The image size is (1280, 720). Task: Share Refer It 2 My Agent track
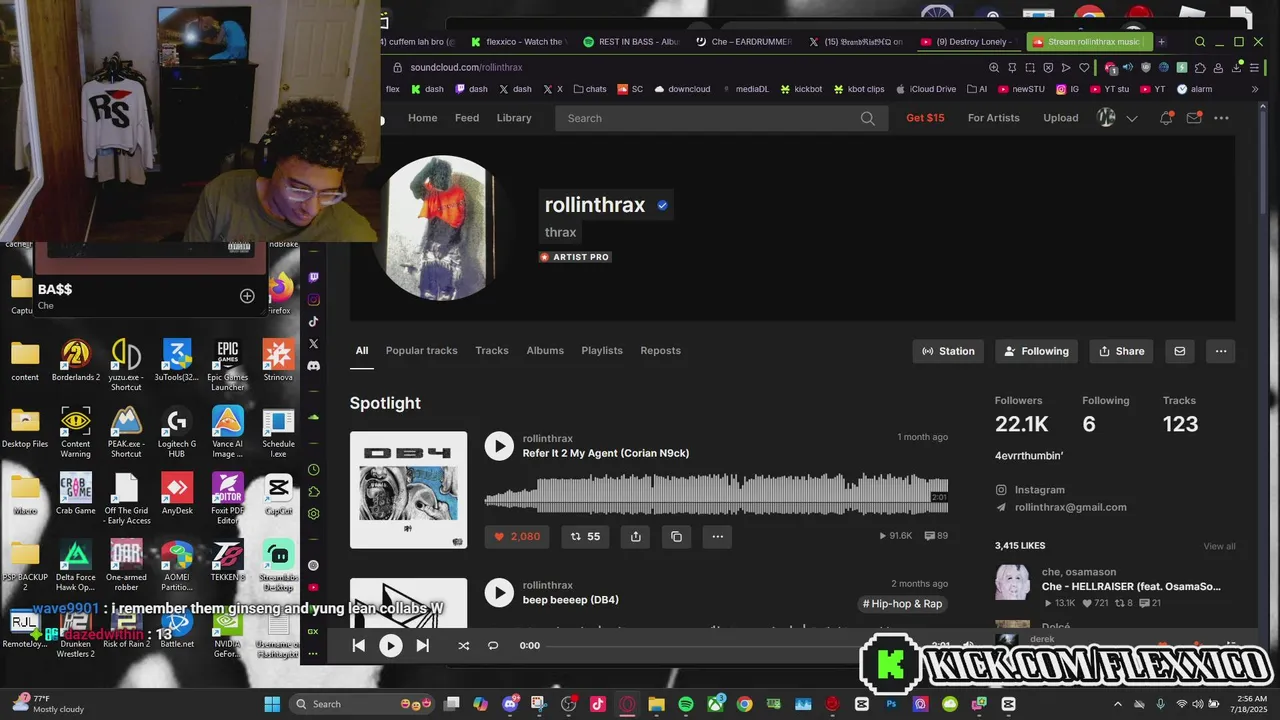click(635, 537)
